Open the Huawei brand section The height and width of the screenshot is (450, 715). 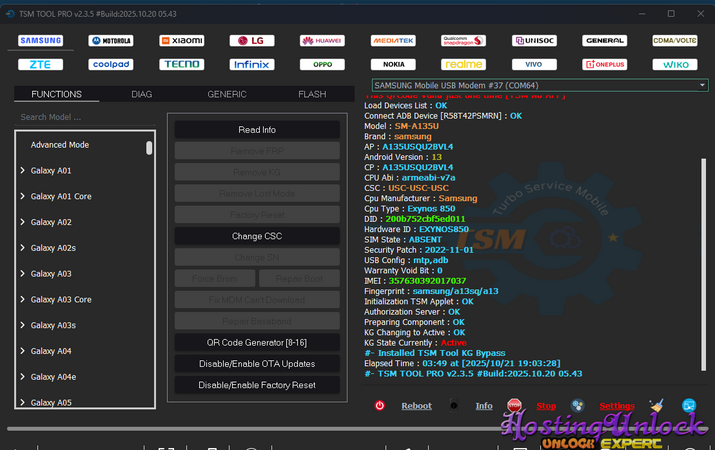322,41
